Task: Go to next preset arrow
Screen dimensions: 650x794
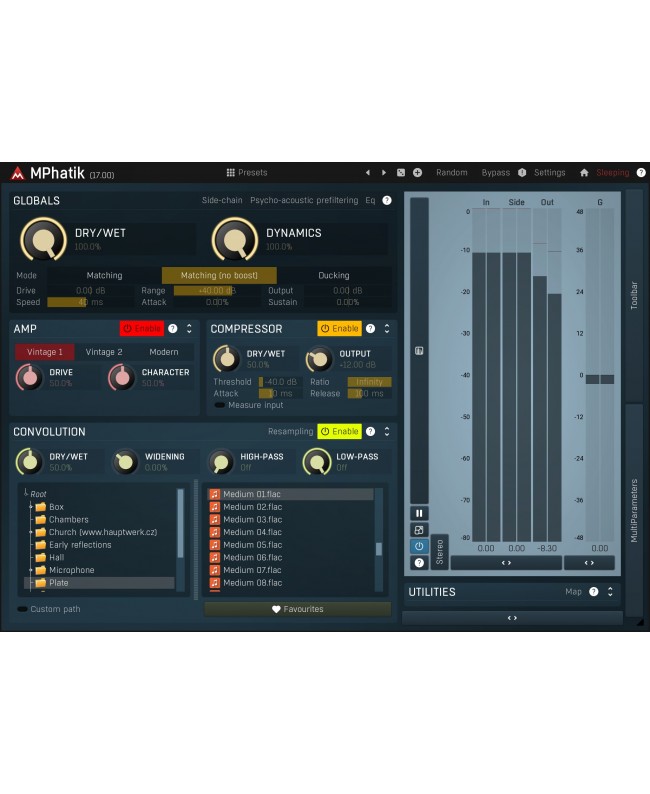Action: pos(384,173)
